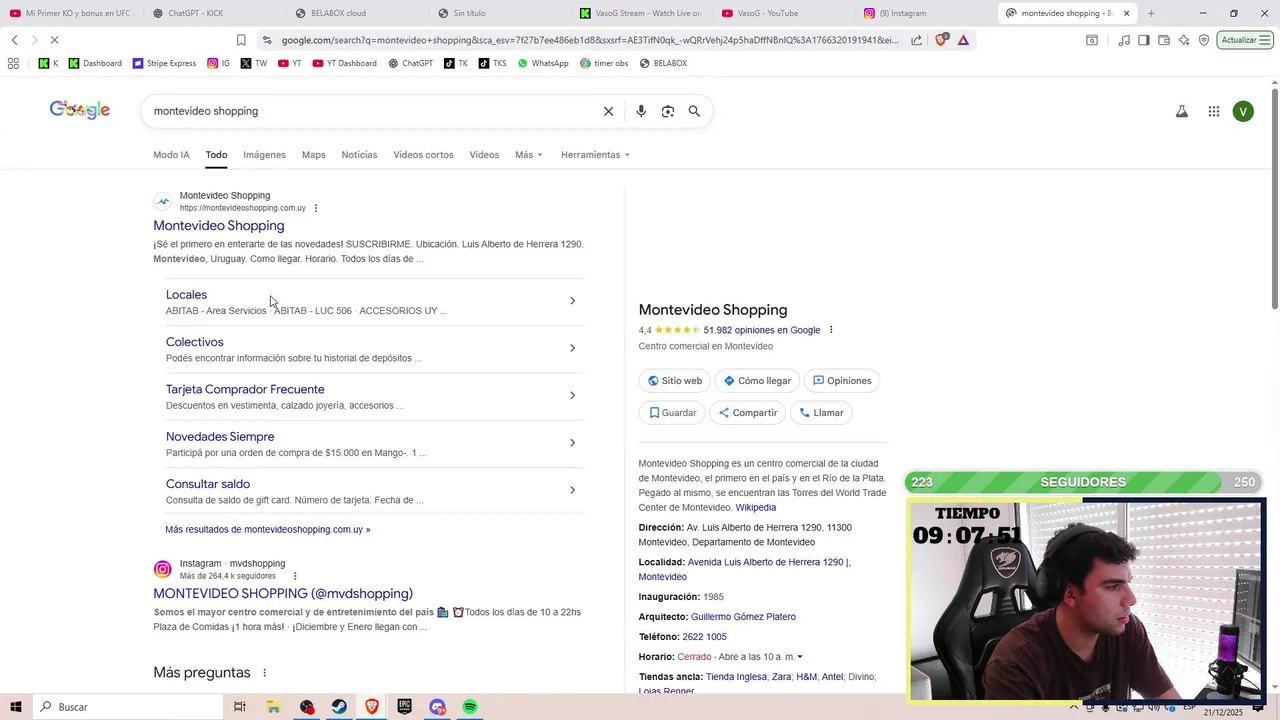Expand the Consultar saldo arrow

pos(572,490)
